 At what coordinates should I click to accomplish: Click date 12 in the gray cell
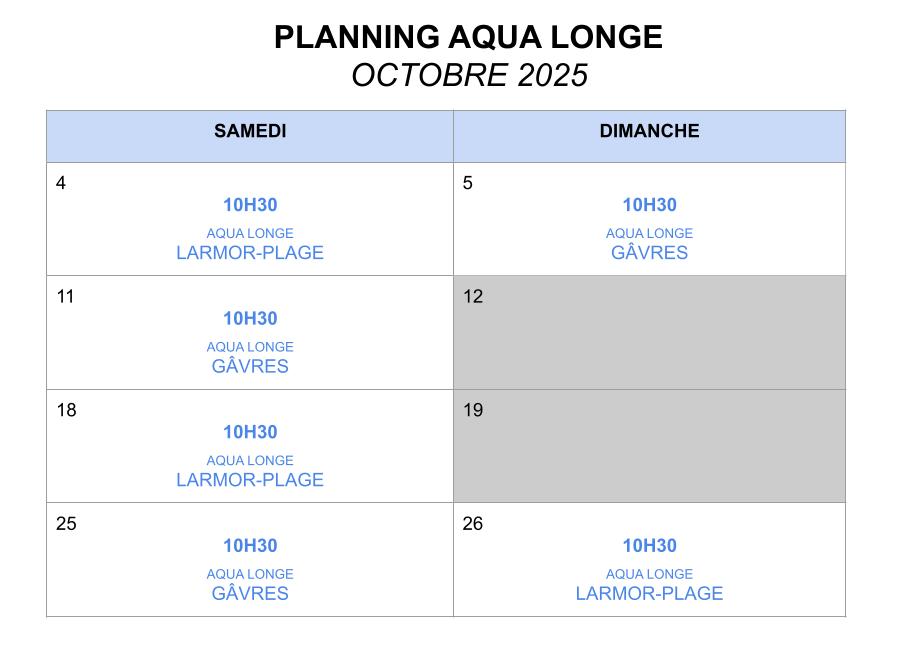[x=473, y=296]
